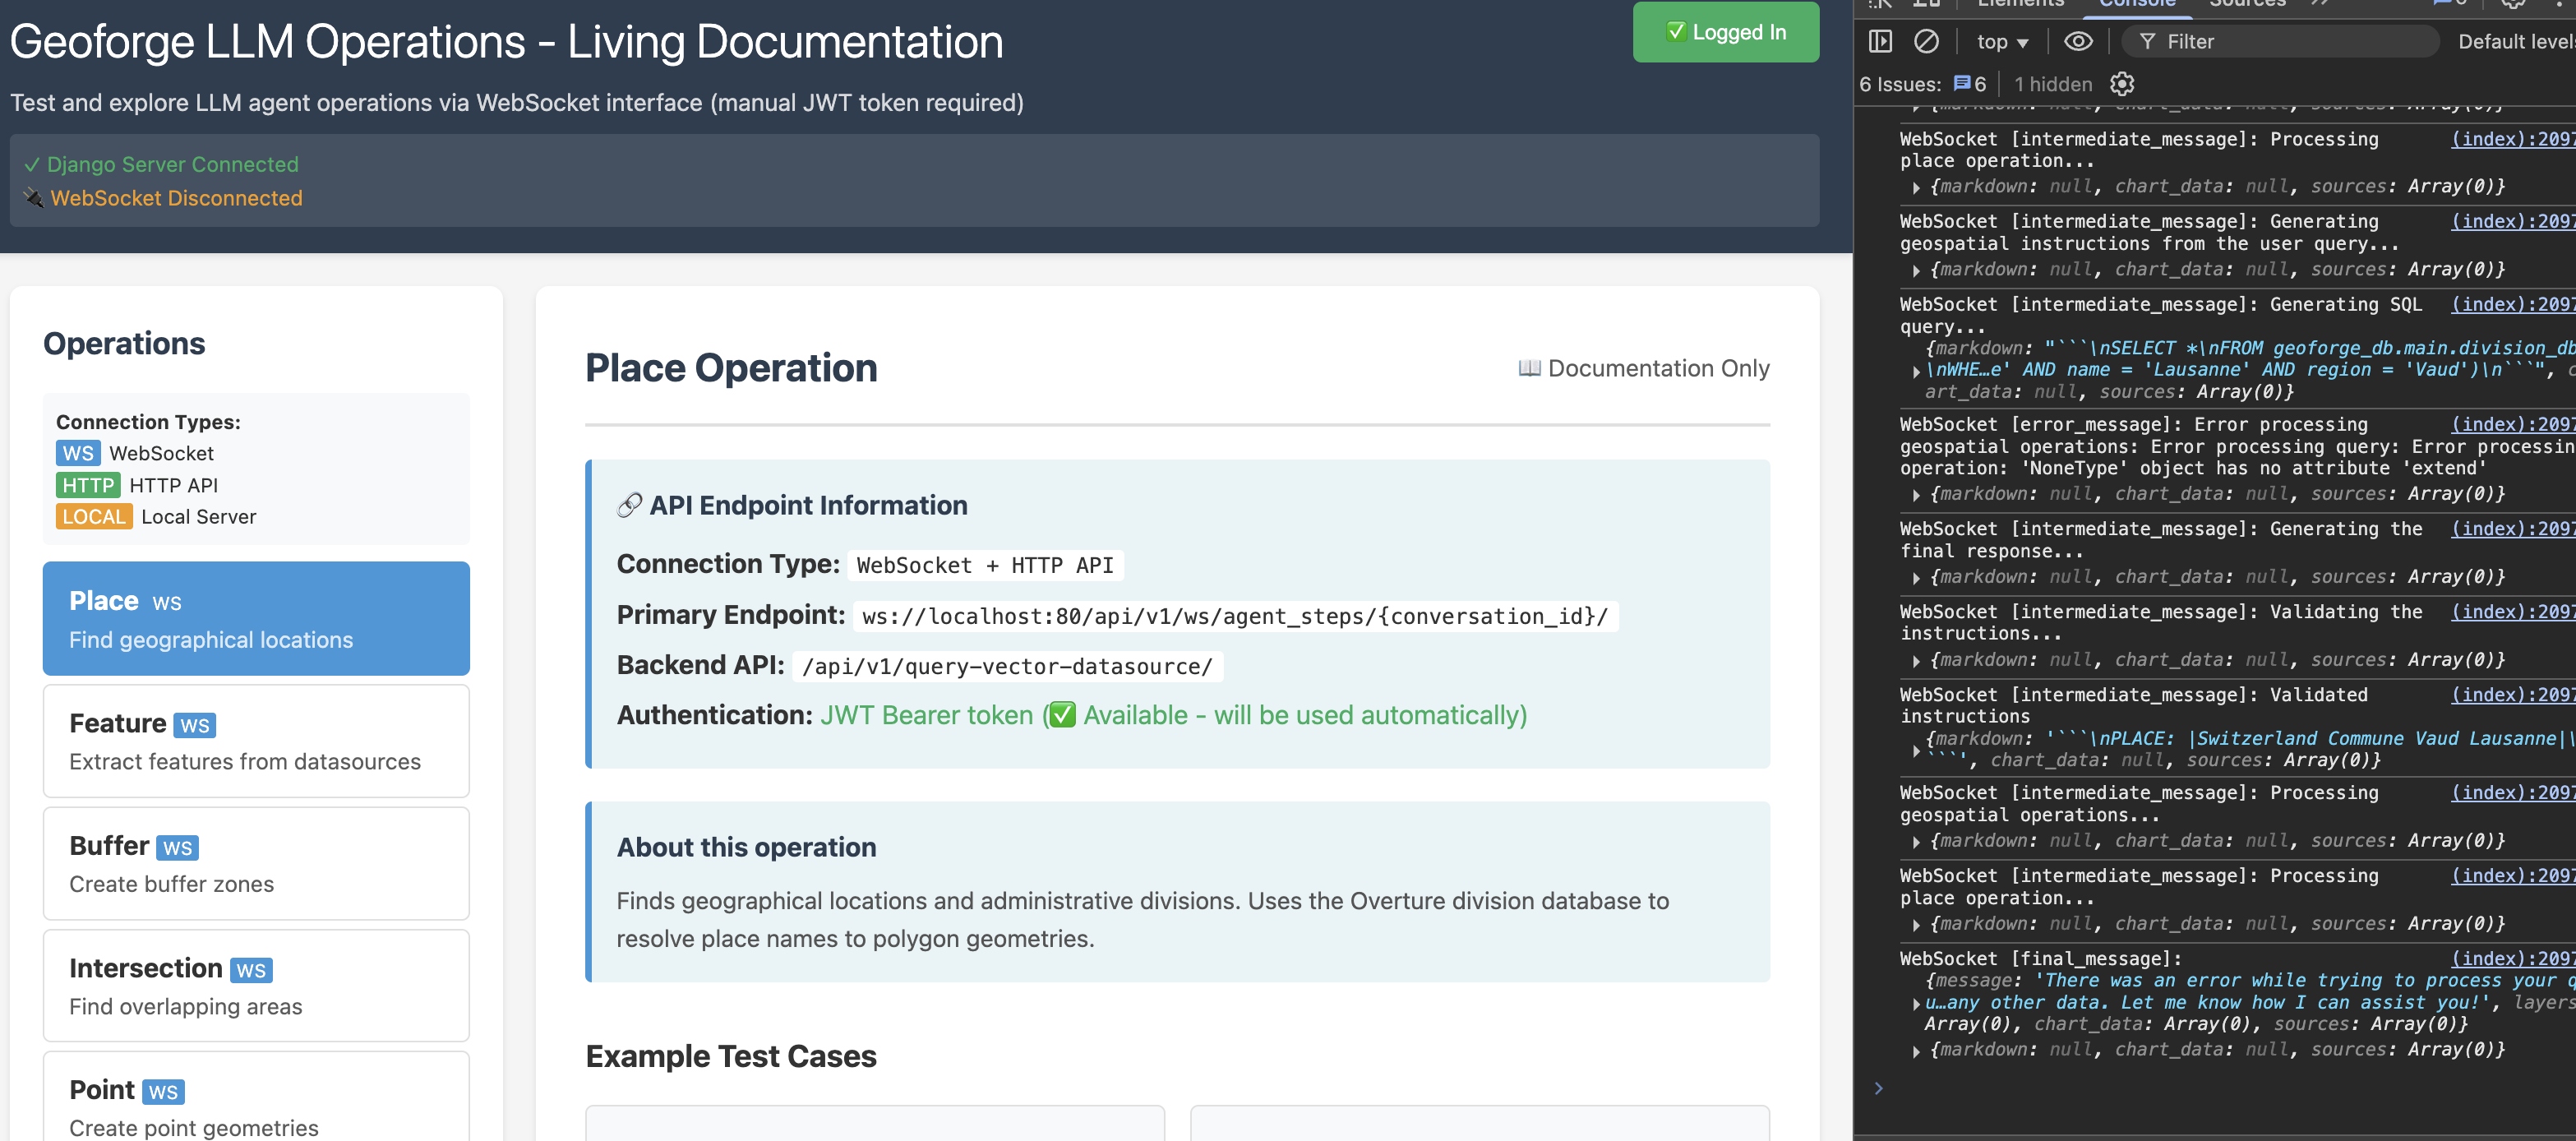Click the funnel icon in the Filter field
Viewport: 2576px width, 1141px height.
coord(2147,41)
